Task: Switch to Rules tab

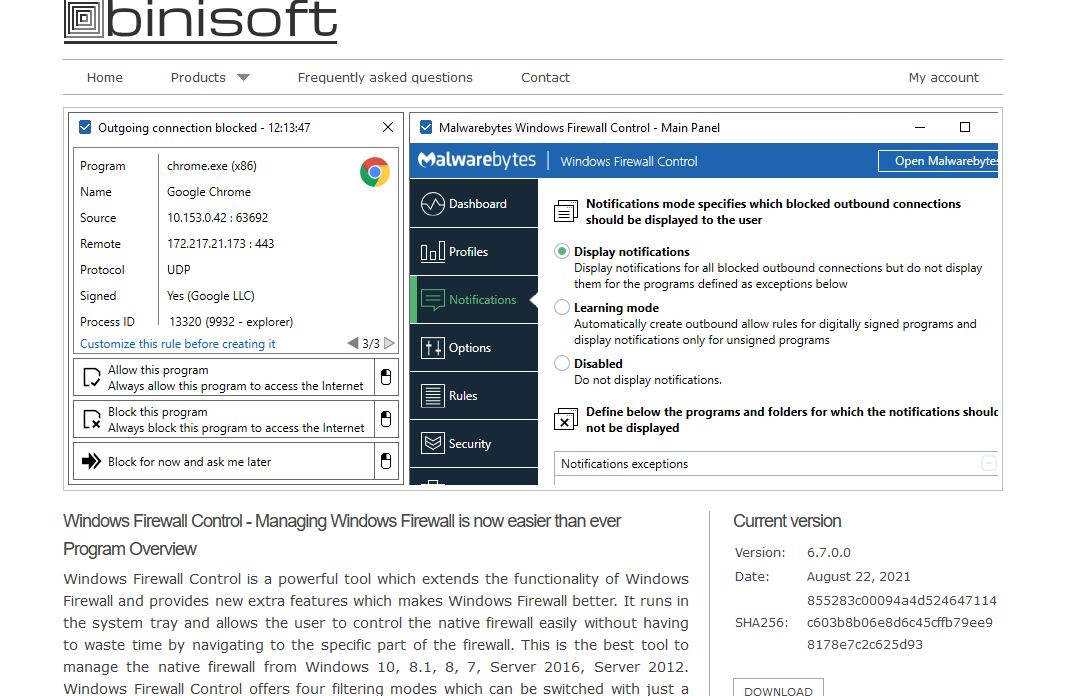Action: tap(473, 396)
